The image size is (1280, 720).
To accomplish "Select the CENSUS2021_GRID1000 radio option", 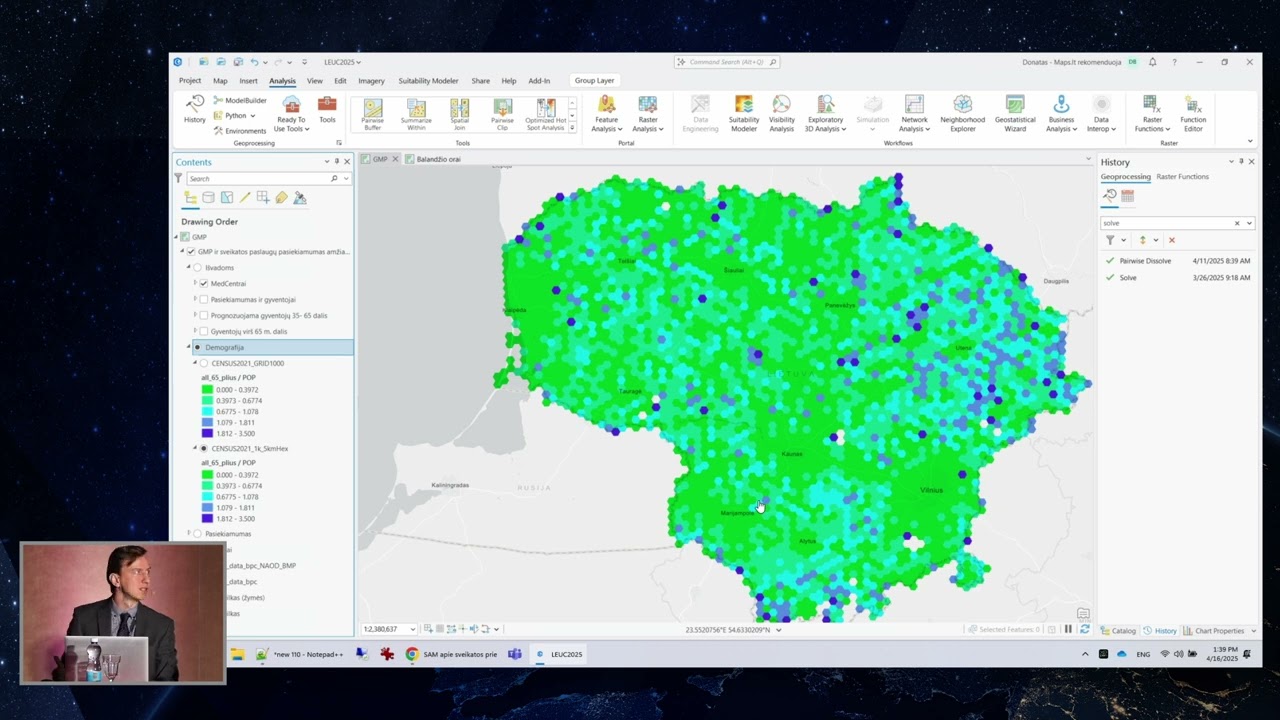I will [204, 363].
